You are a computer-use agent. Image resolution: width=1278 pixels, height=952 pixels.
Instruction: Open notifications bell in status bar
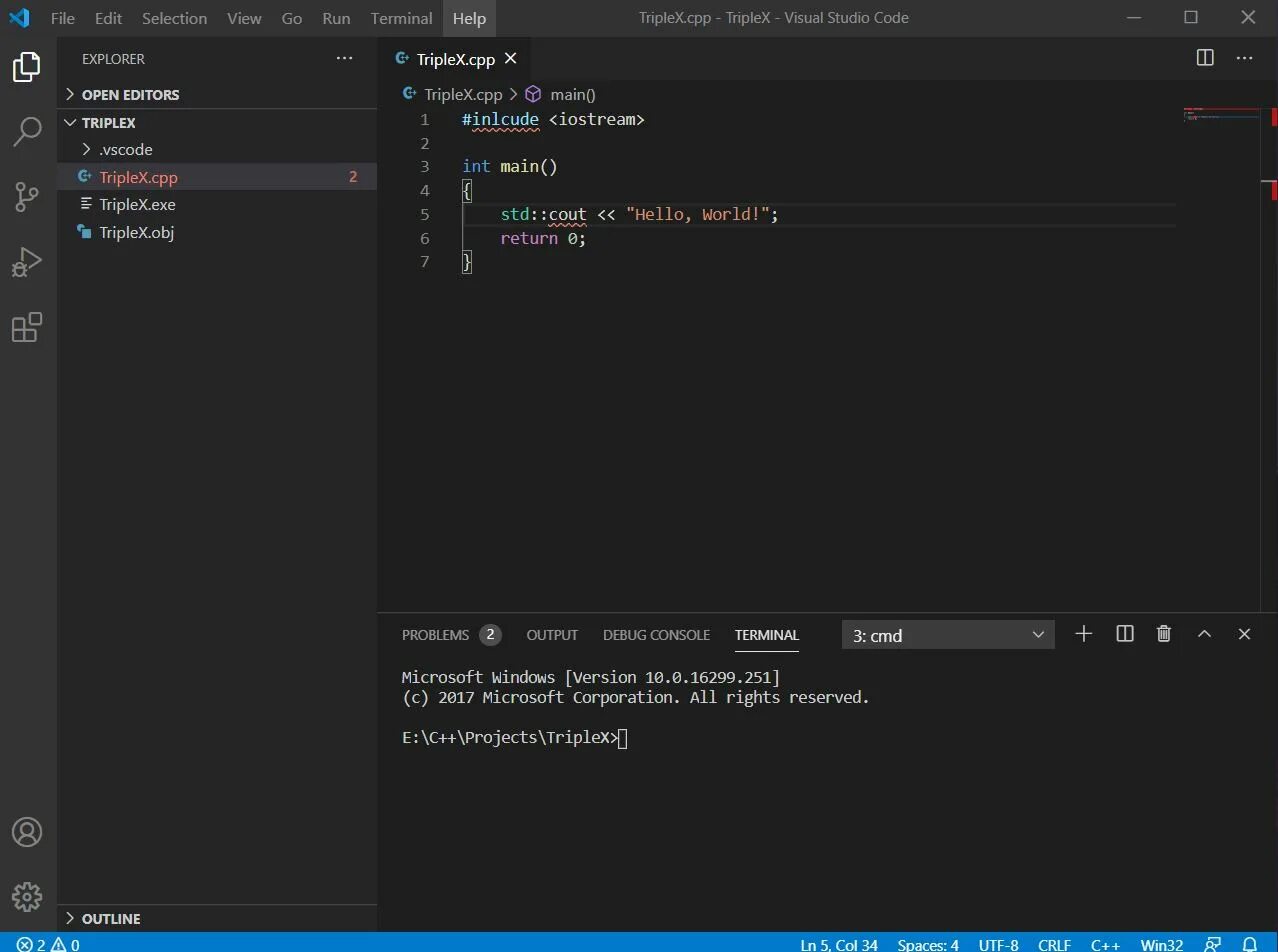coord(1249,944)
